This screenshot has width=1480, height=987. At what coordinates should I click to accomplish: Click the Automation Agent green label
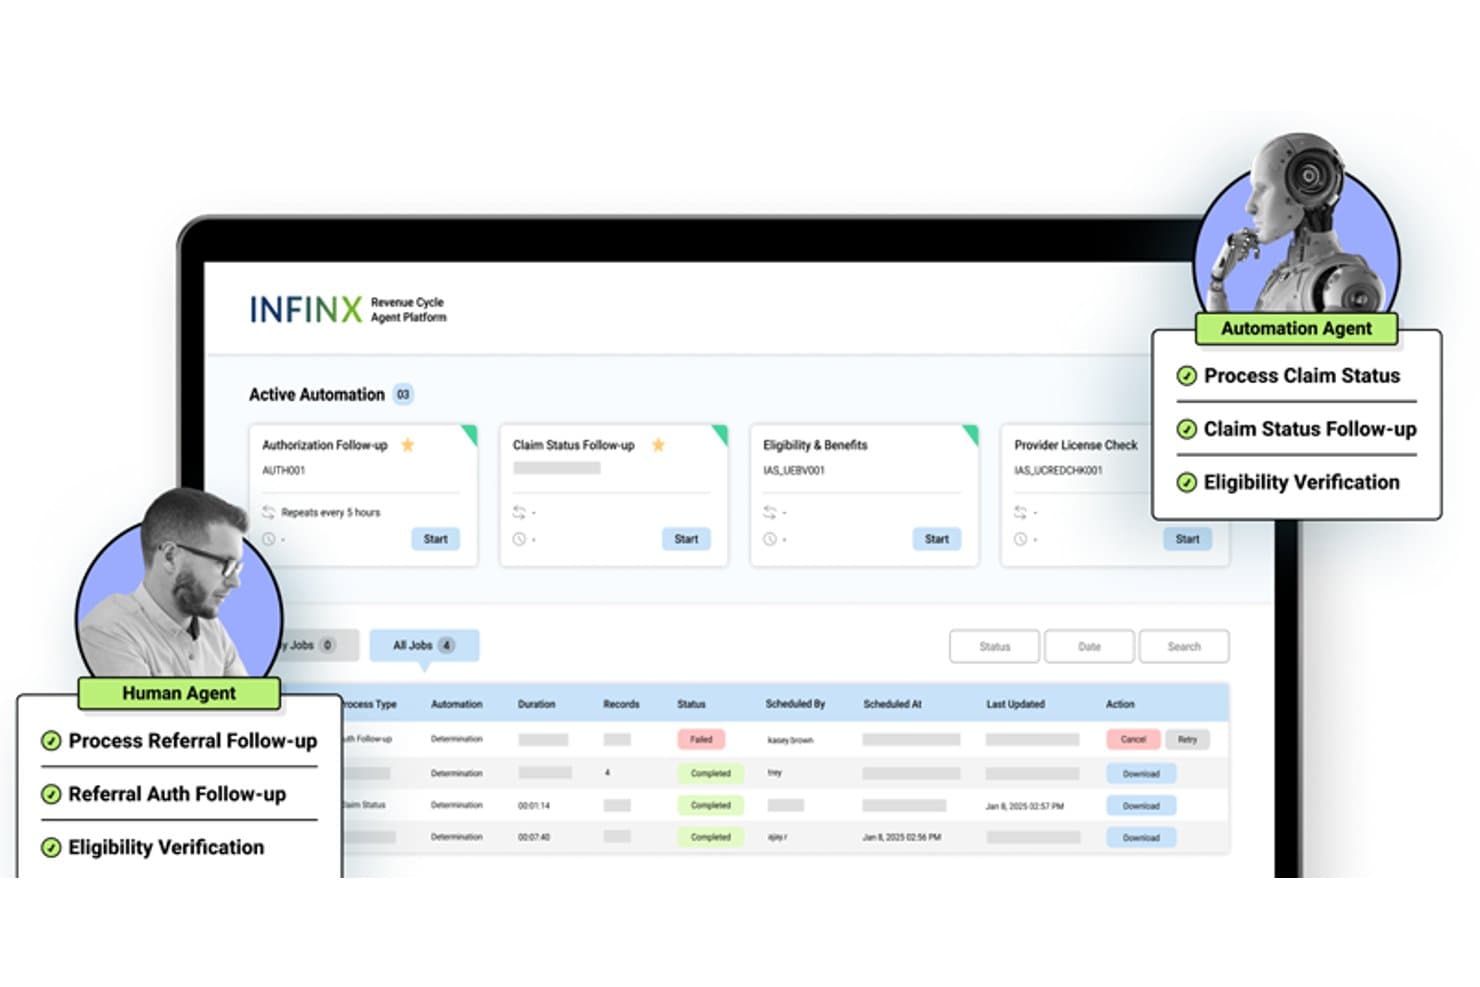point(1296,328)
